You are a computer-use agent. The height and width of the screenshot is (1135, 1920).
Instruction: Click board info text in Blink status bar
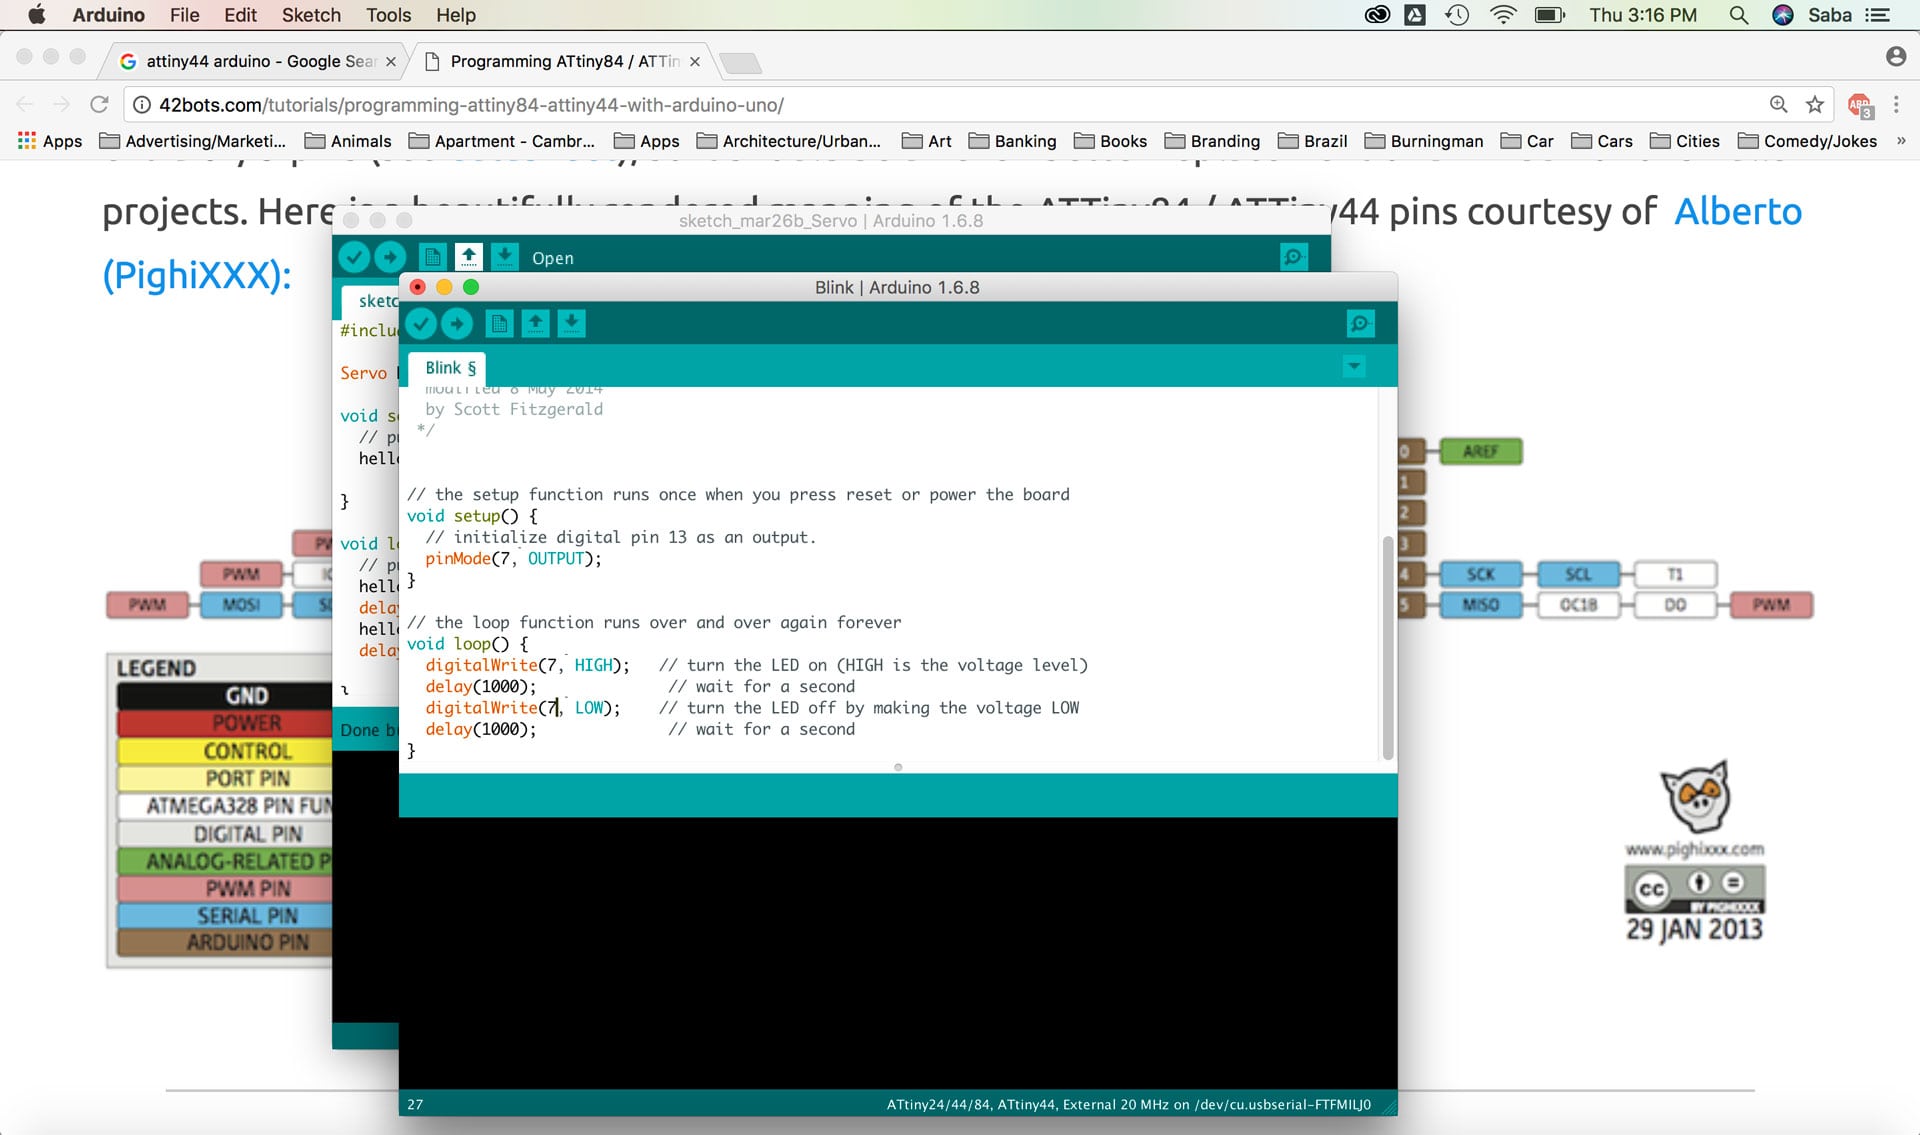point(1128,1104)
